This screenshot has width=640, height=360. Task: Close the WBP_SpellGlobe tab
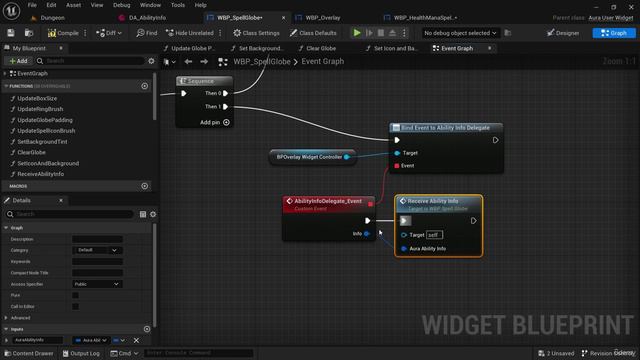[x=283, y=18]
